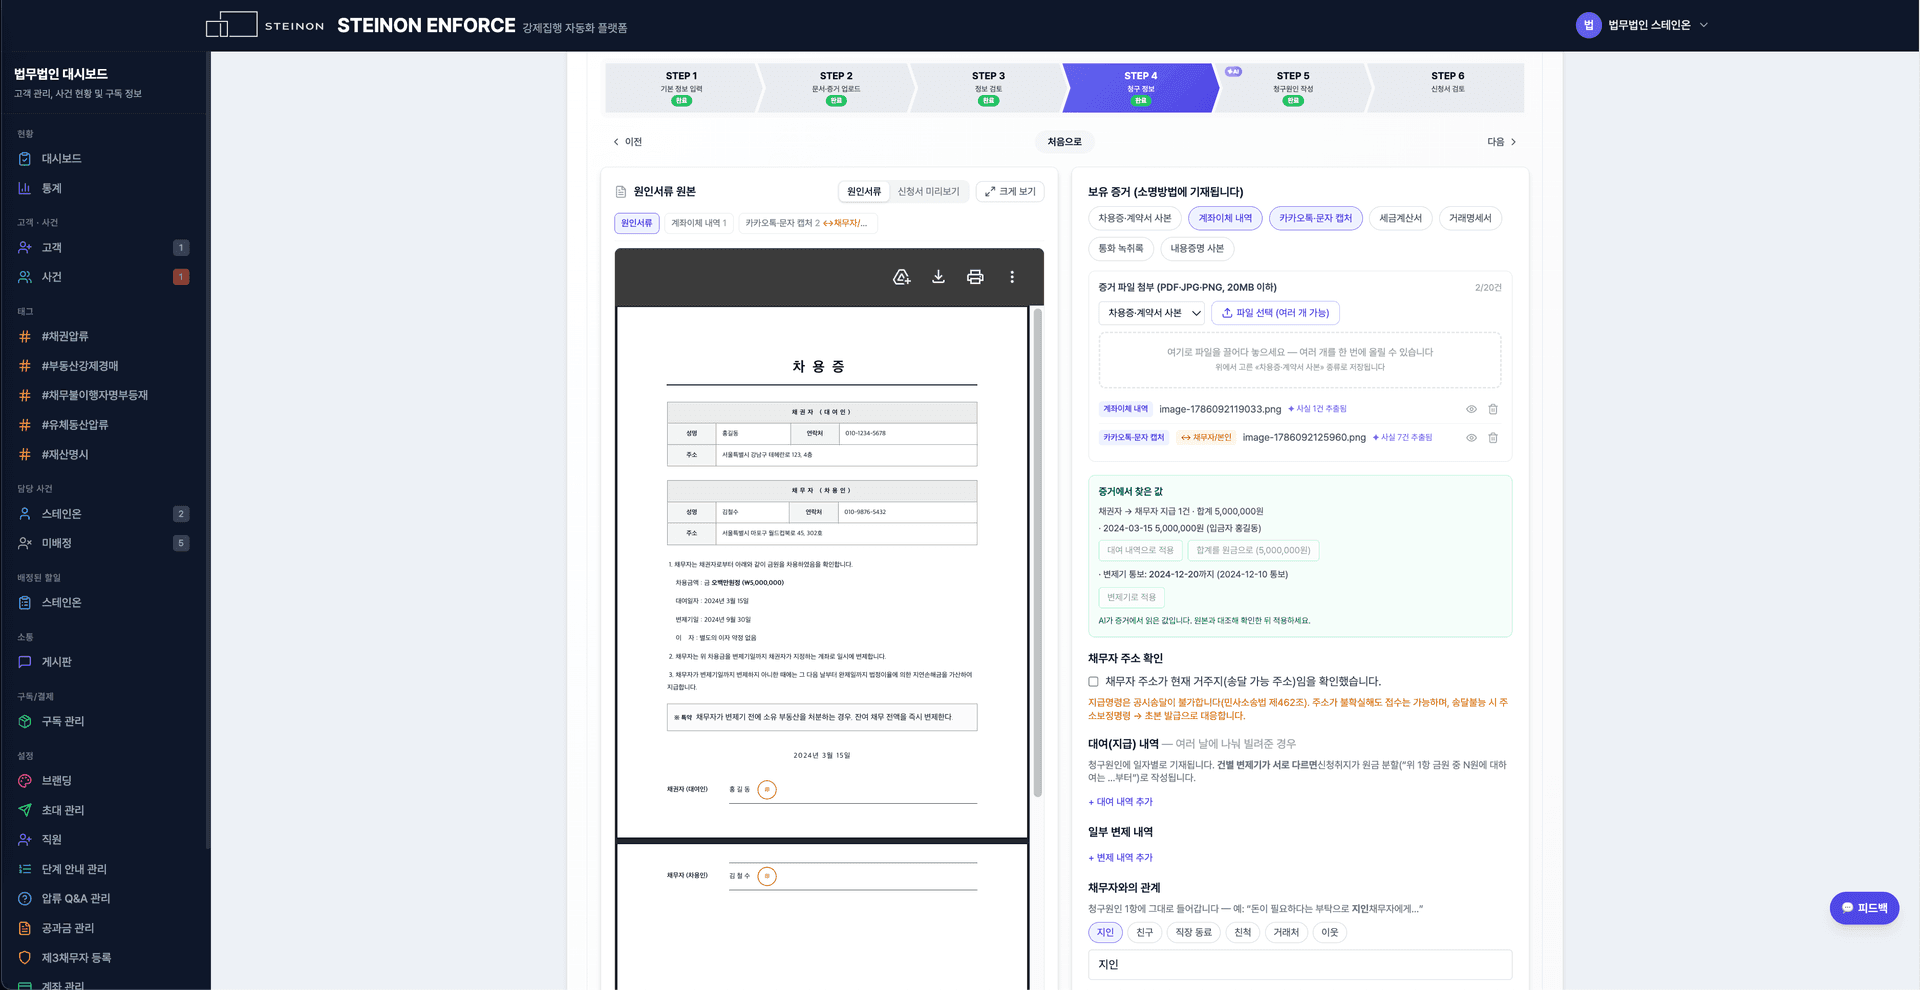Check the 채무자 주소 확인 checkbox
This screenshot has width=1920, height=990.
pyautogui.click(x=1093, y=682)
